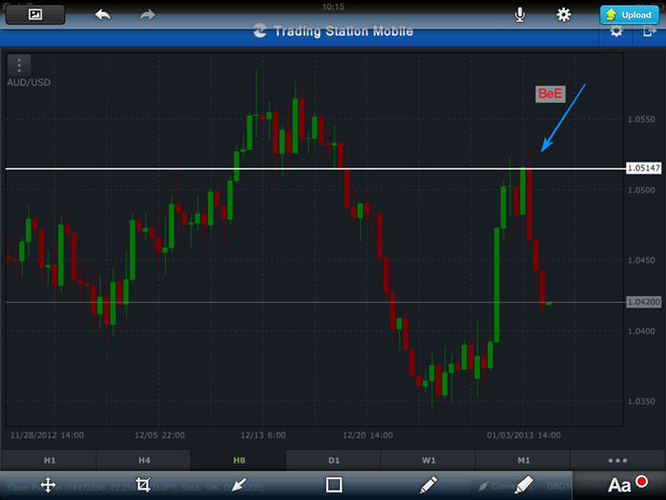This screenshot has width=666, height=500.
Task: Select the Aa text tool
Action: point(619,485)
